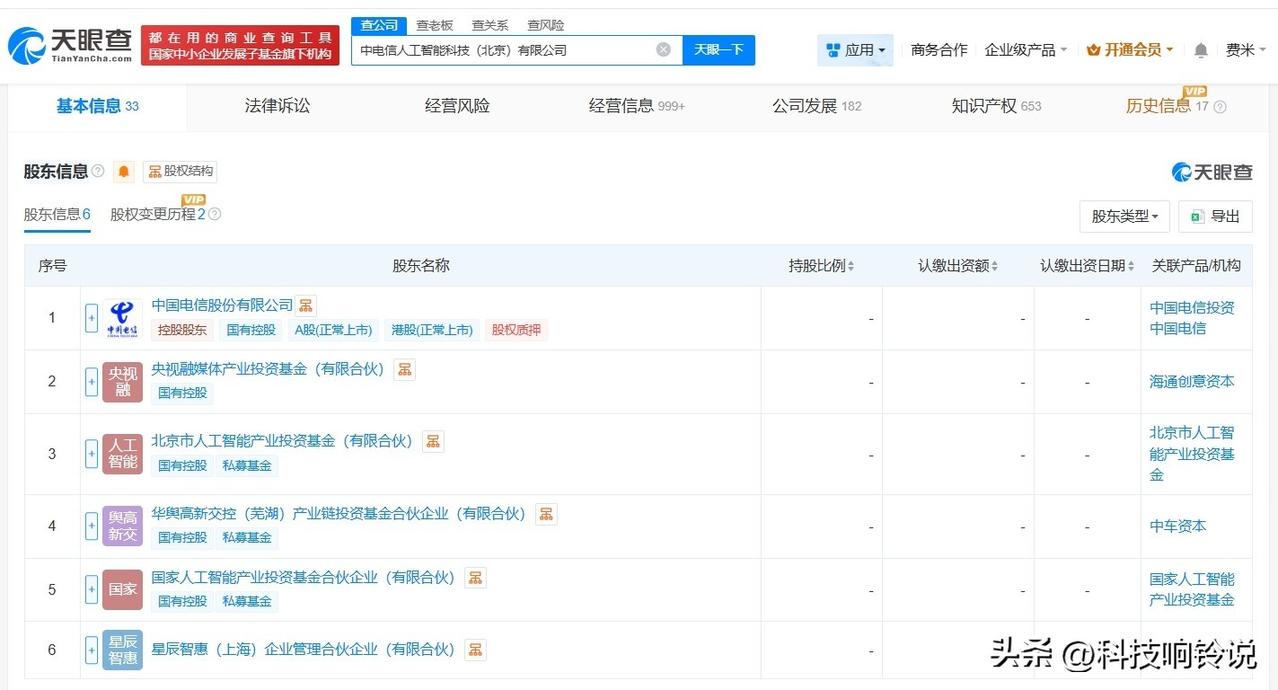The image size is (1278, 690).
Task: Open the 企业级产品 dropdown
Action: [1026, 50]
